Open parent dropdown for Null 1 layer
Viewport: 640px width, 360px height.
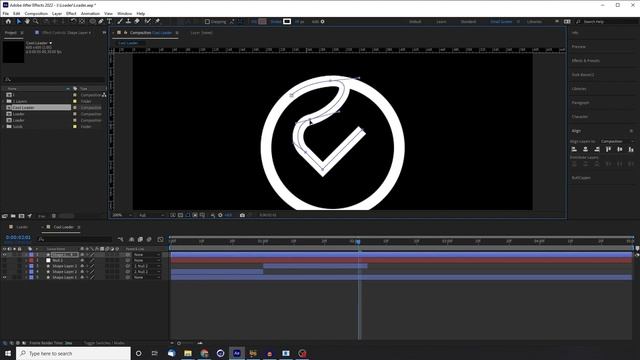click(x=147, y=260)
